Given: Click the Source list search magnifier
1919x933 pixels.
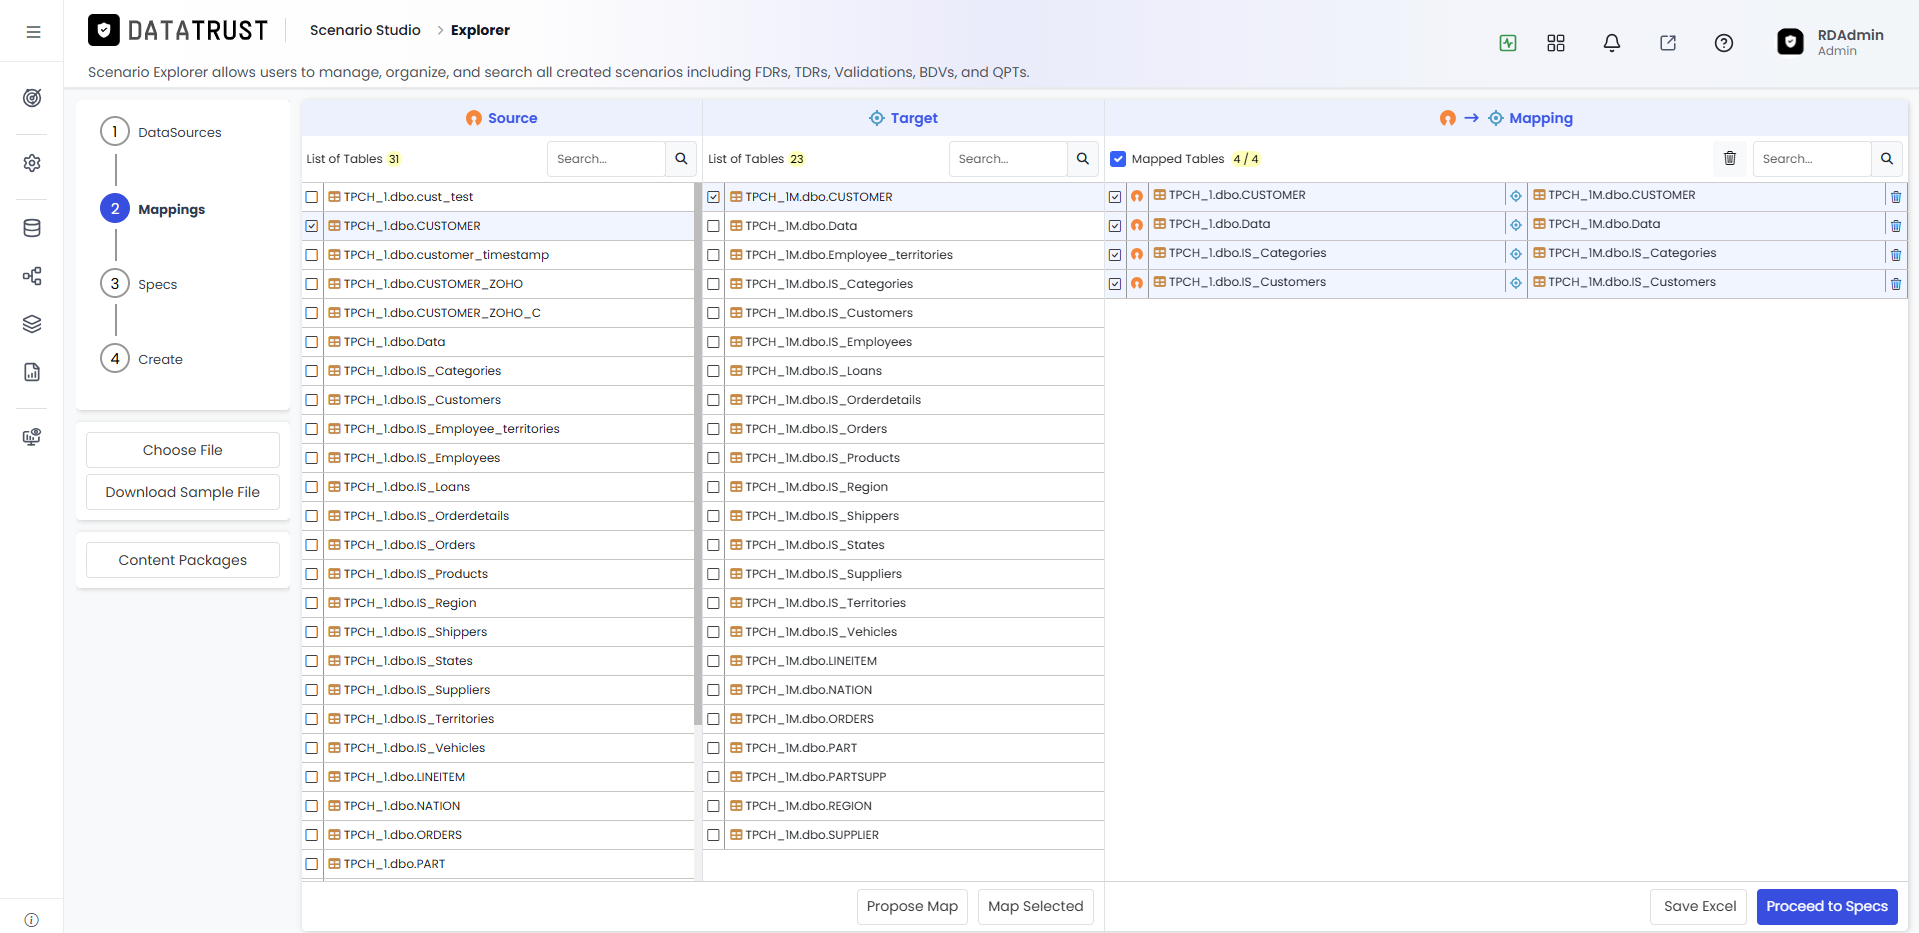Looking at the screenshot, I should (681, 159).
